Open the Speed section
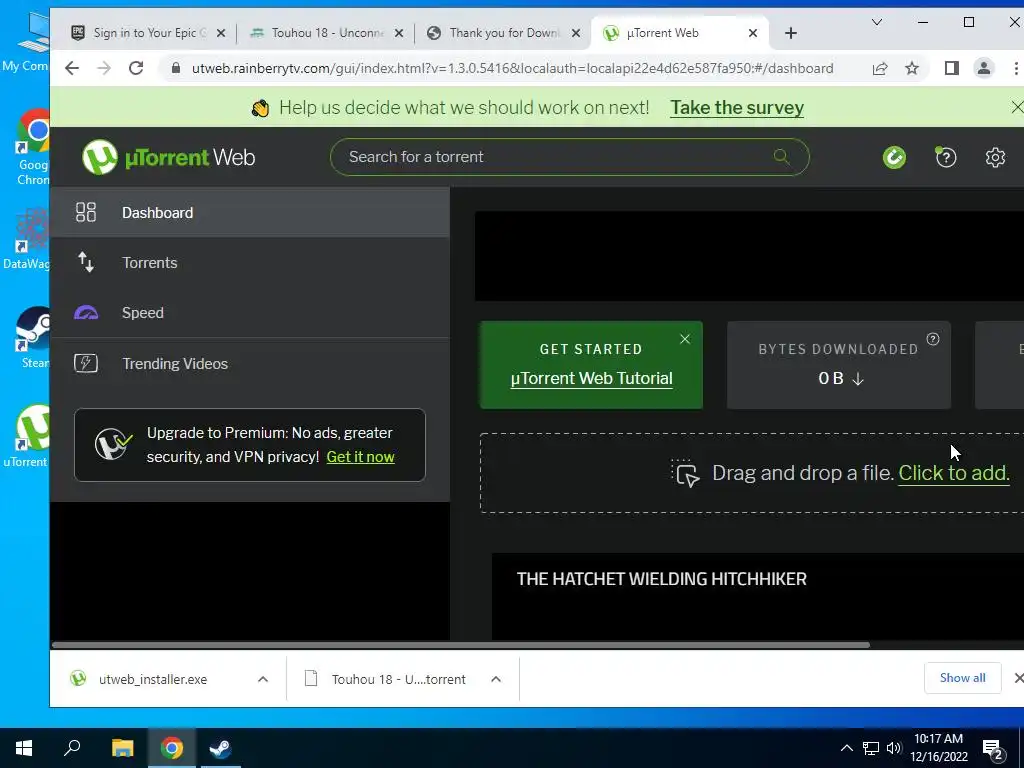 click(249, 313)
